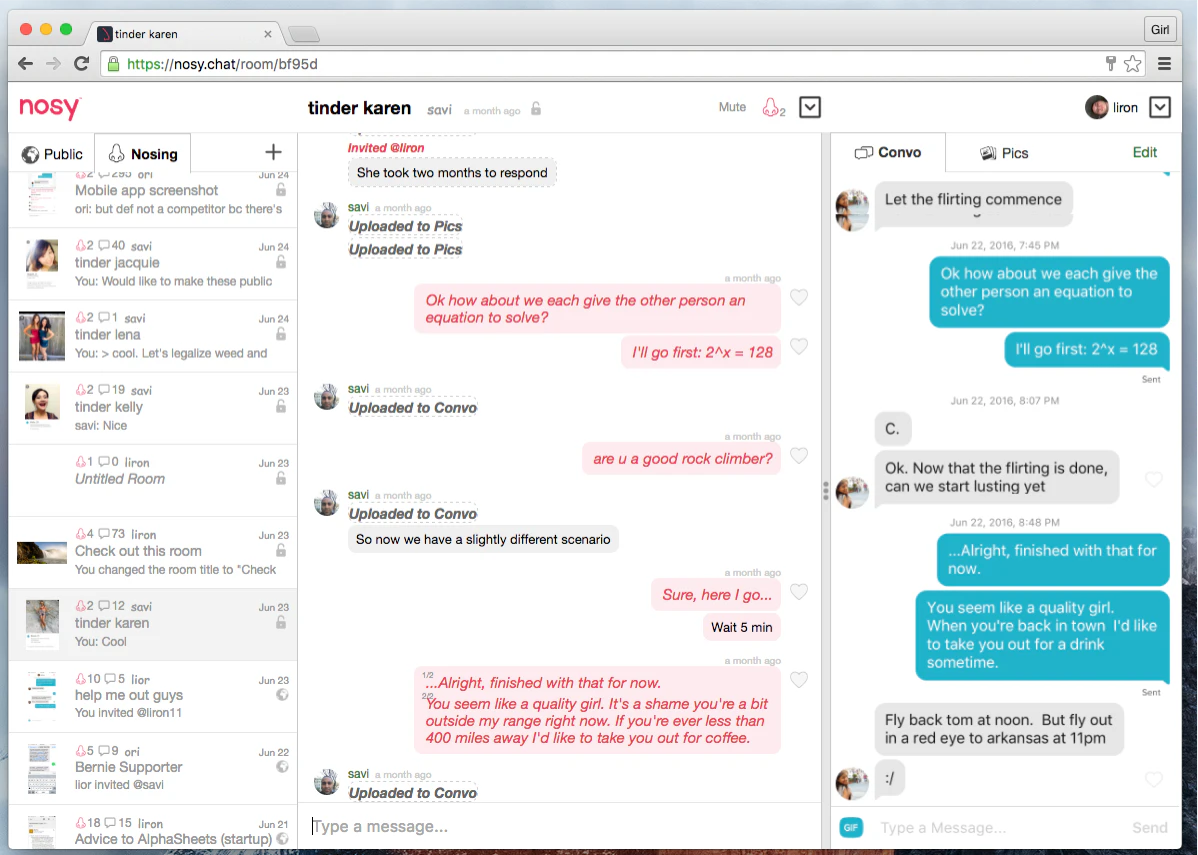Click the Girl profile button in Chrome
1198x855 pixels.
pos(1160,30)
